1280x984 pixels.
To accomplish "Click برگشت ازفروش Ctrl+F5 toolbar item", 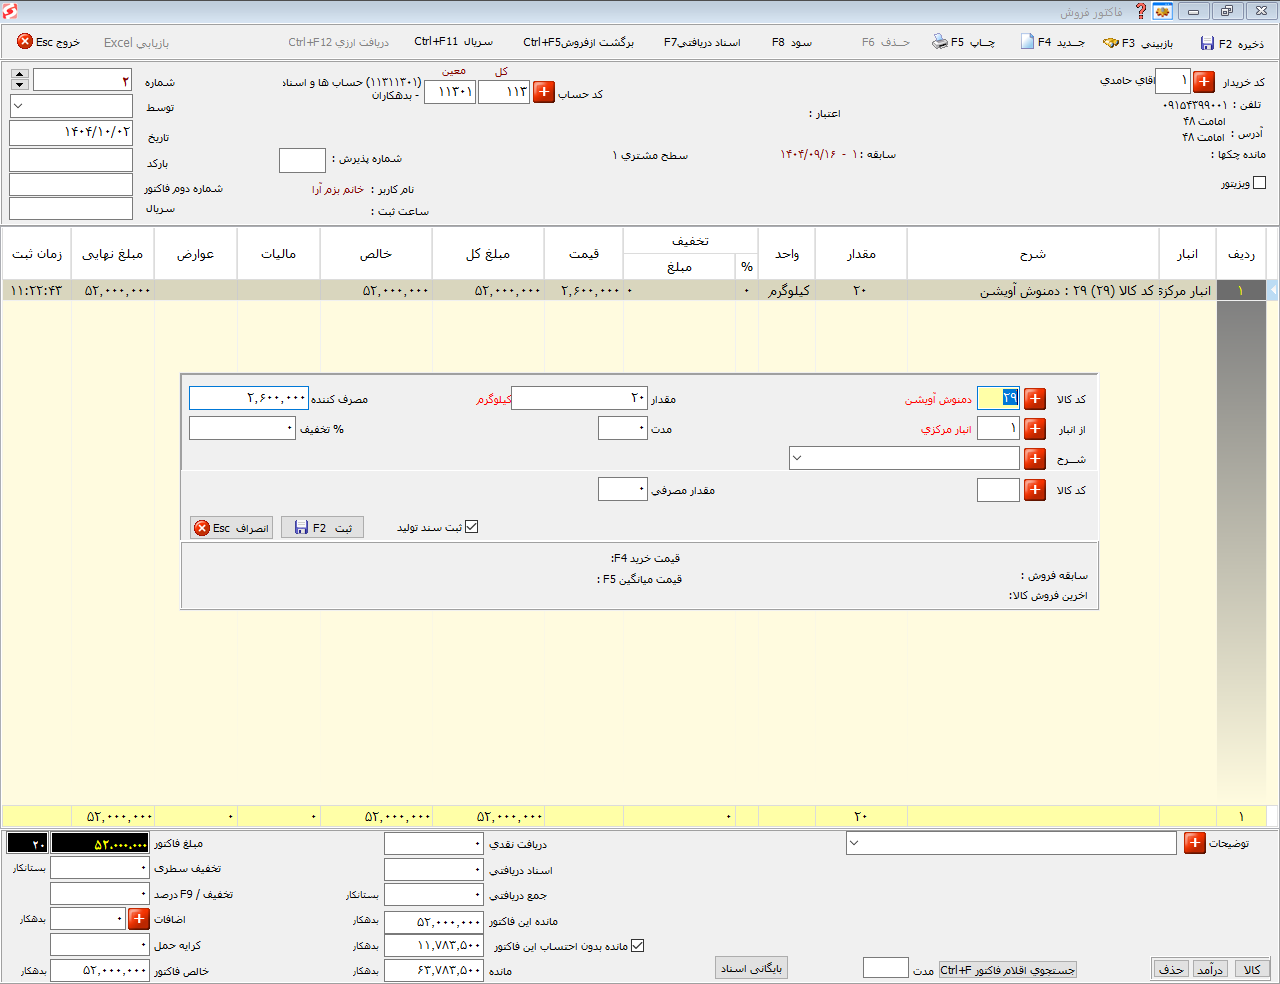I will pos(578,42).
